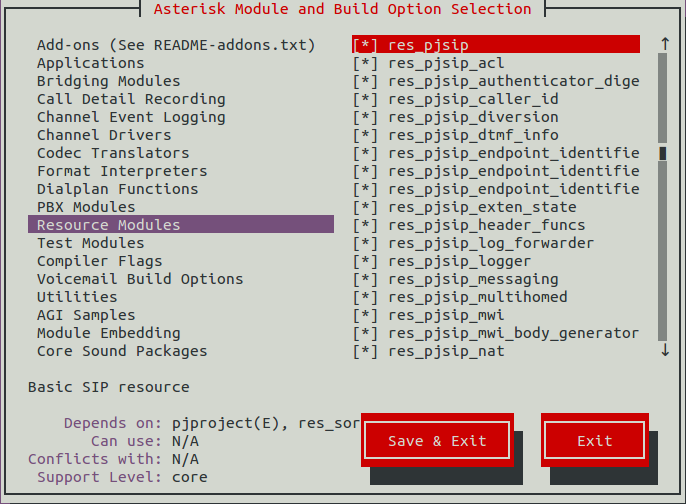This screenshot has width=686, height=504.
Task: Select highlighted Resource Modules category
Action: (181, 224)
